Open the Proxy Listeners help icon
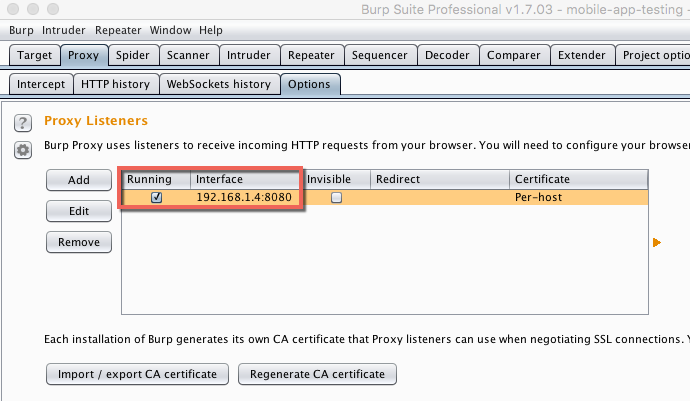 pos(23,123)
